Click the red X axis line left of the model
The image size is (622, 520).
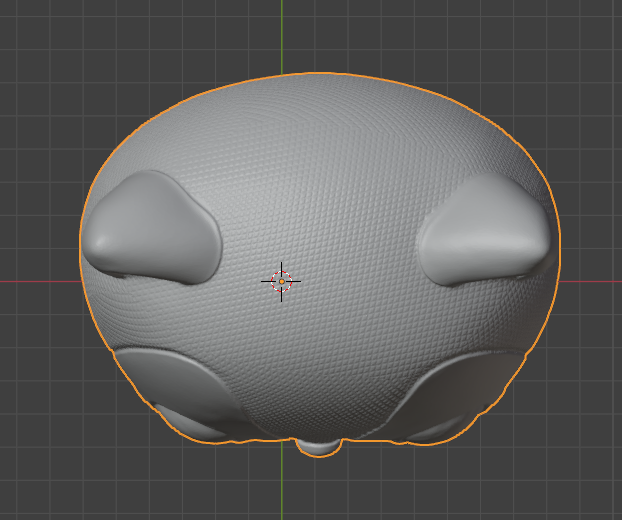(40, 281)
